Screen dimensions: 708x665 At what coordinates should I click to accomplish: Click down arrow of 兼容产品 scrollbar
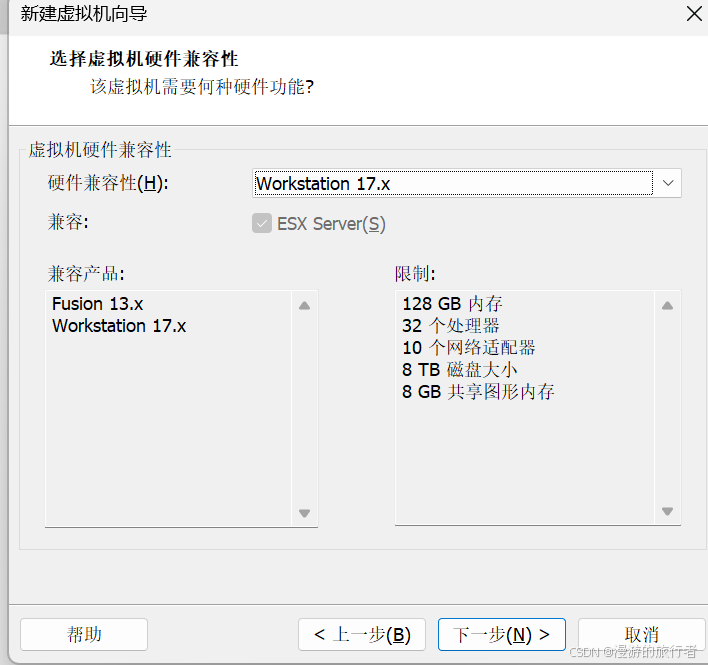pyautogui.click(x=305, y=513)
